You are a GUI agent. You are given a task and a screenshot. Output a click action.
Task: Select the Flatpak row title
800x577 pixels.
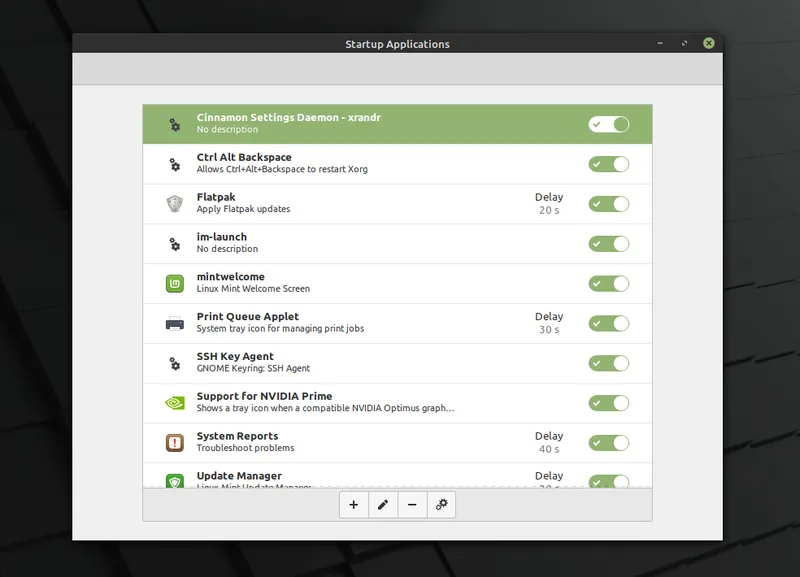click(216, 197)
